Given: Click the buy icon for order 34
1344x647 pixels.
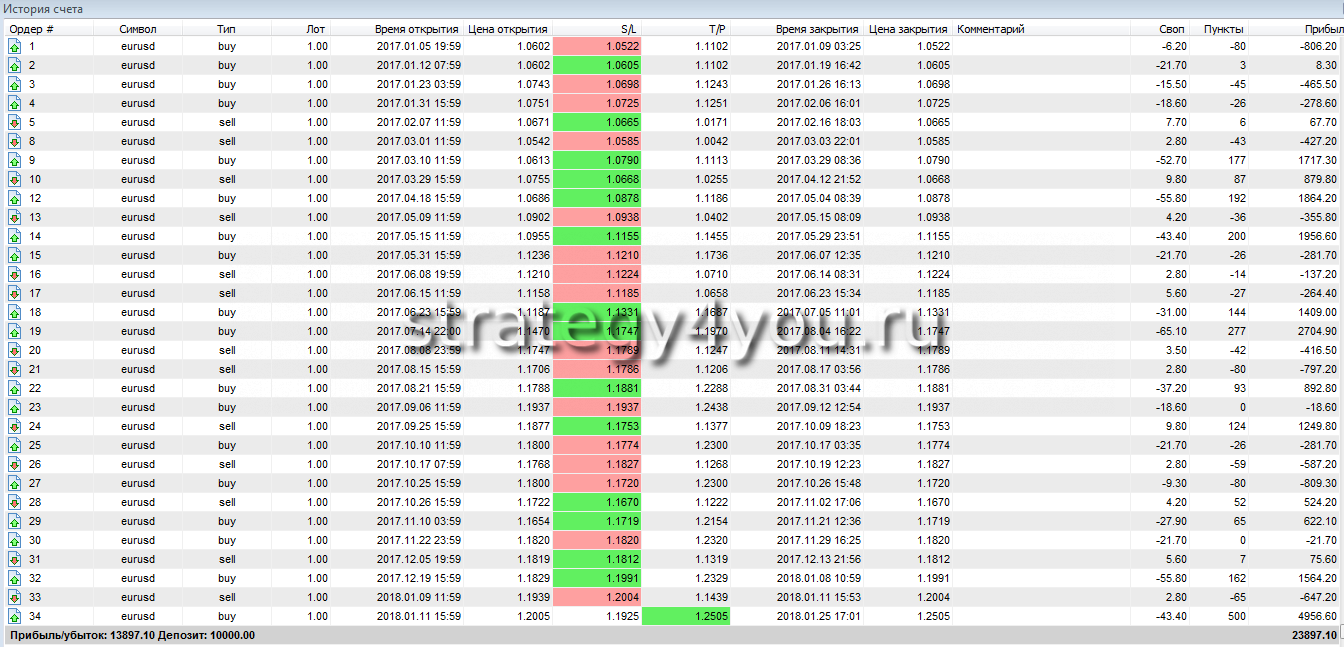Looking at the screenshot, I should coord(15,616).
